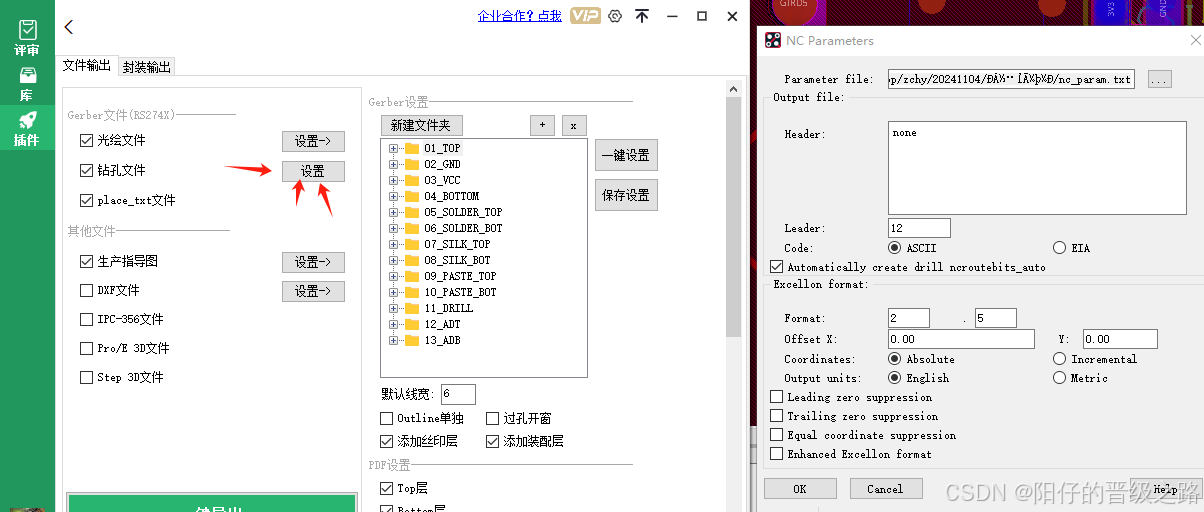Toggle the 光绘文件 checkbox
Image resolution: width=1204 pixels, height=512 pixels.
tap(86, 141)
